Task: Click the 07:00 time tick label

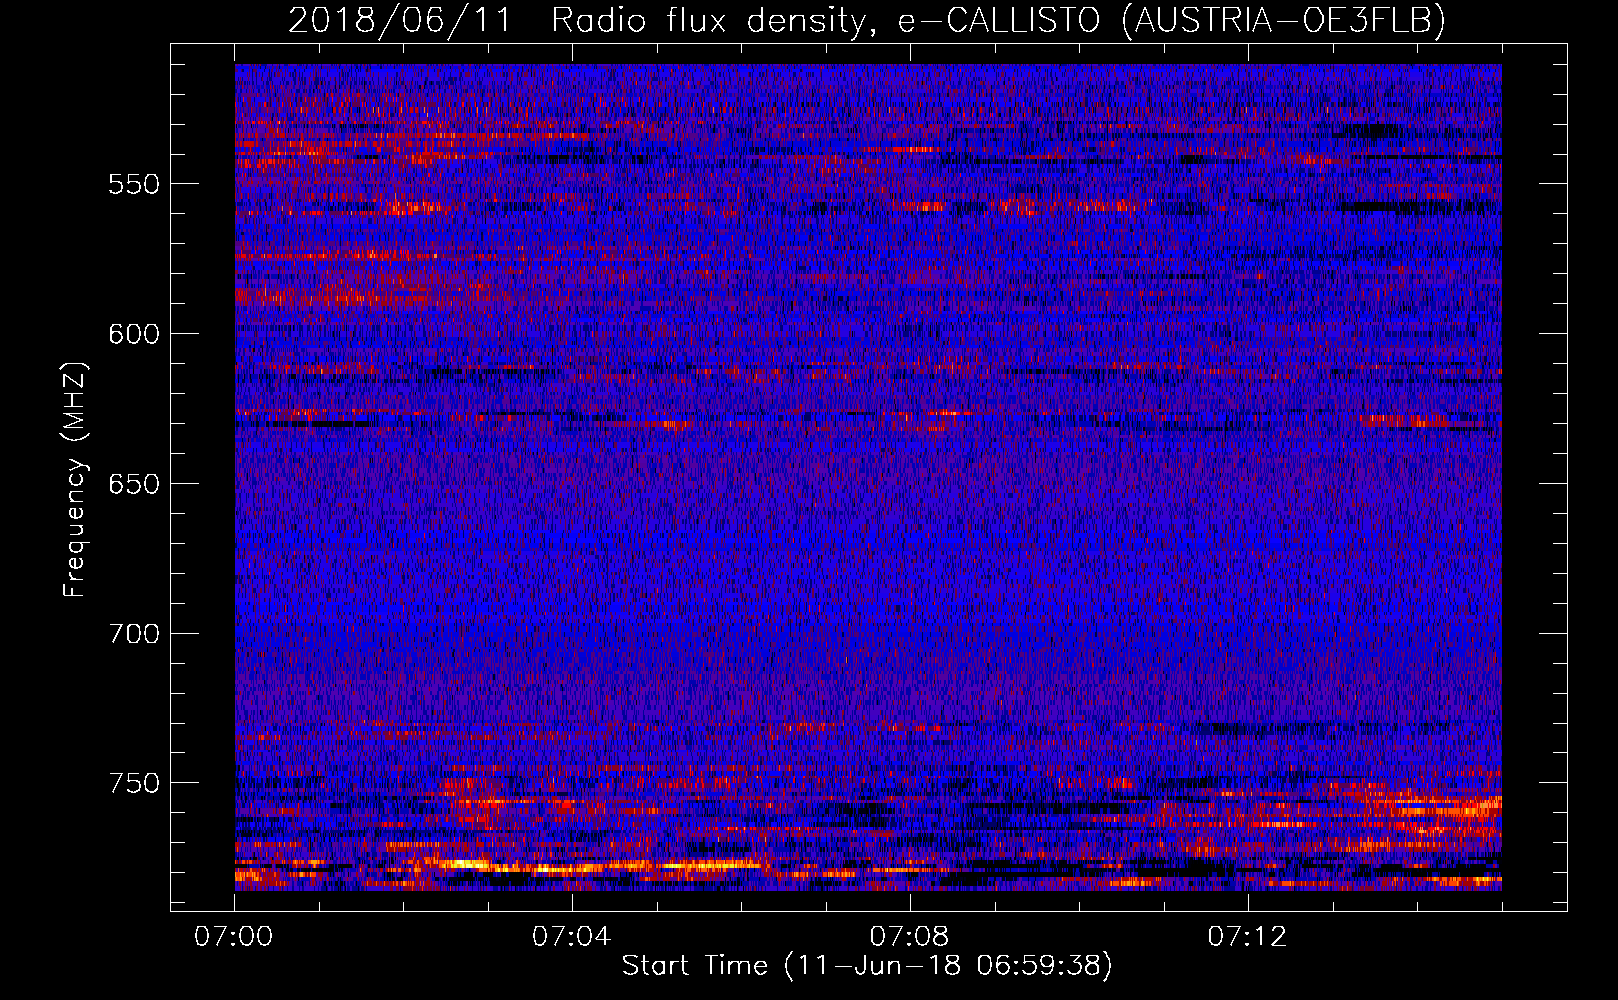Action: pos(234,937)
